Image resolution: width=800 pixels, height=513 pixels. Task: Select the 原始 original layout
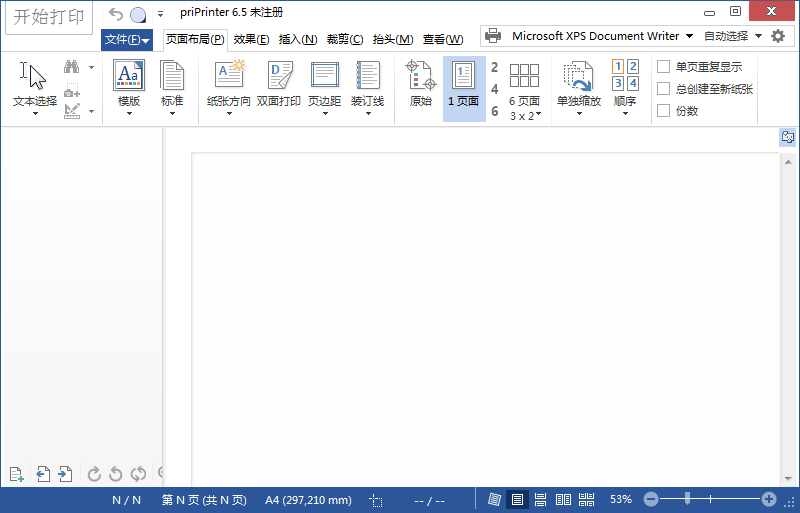(x=421, y=84)
